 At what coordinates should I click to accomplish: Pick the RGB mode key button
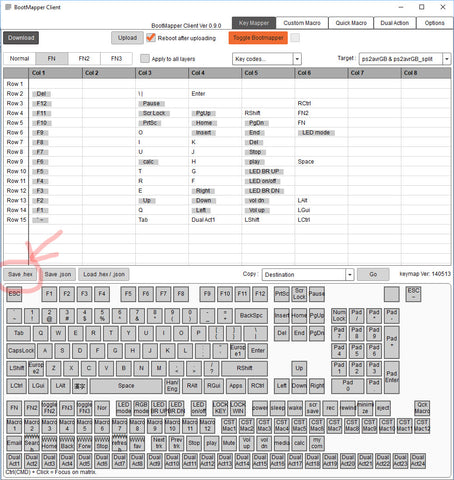141,408
